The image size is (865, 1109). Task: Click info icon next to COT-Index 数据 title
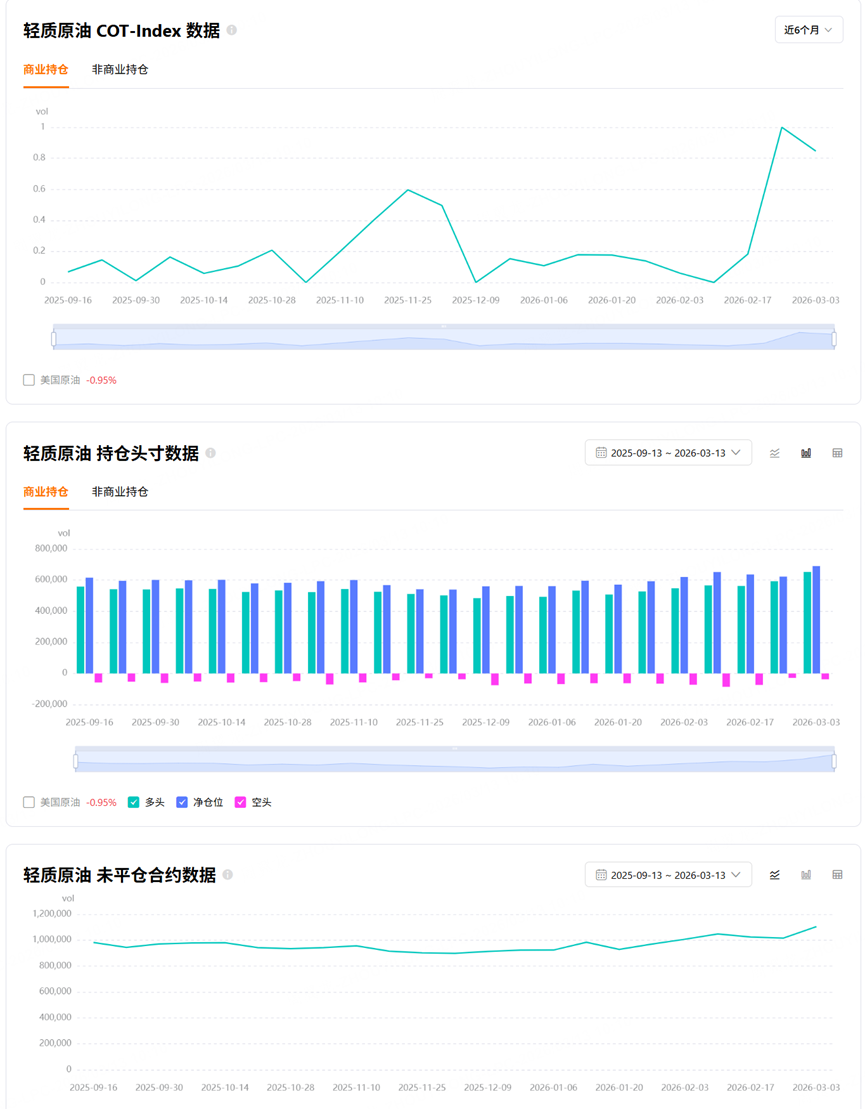click(231, 30)
